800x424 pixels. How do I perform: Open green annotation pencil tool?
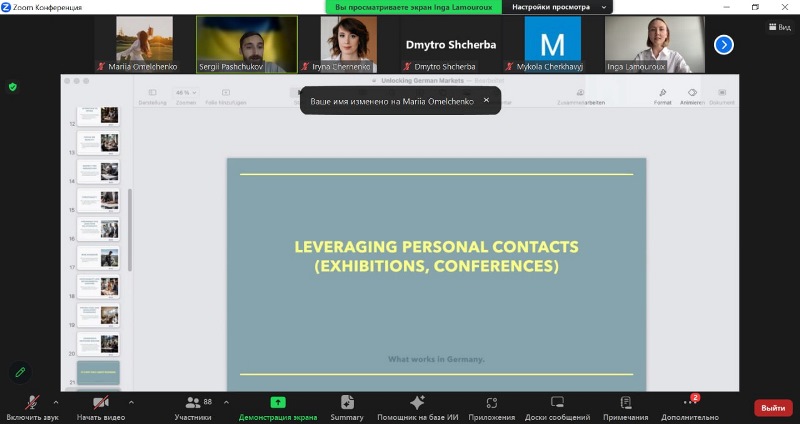point(20,372)
